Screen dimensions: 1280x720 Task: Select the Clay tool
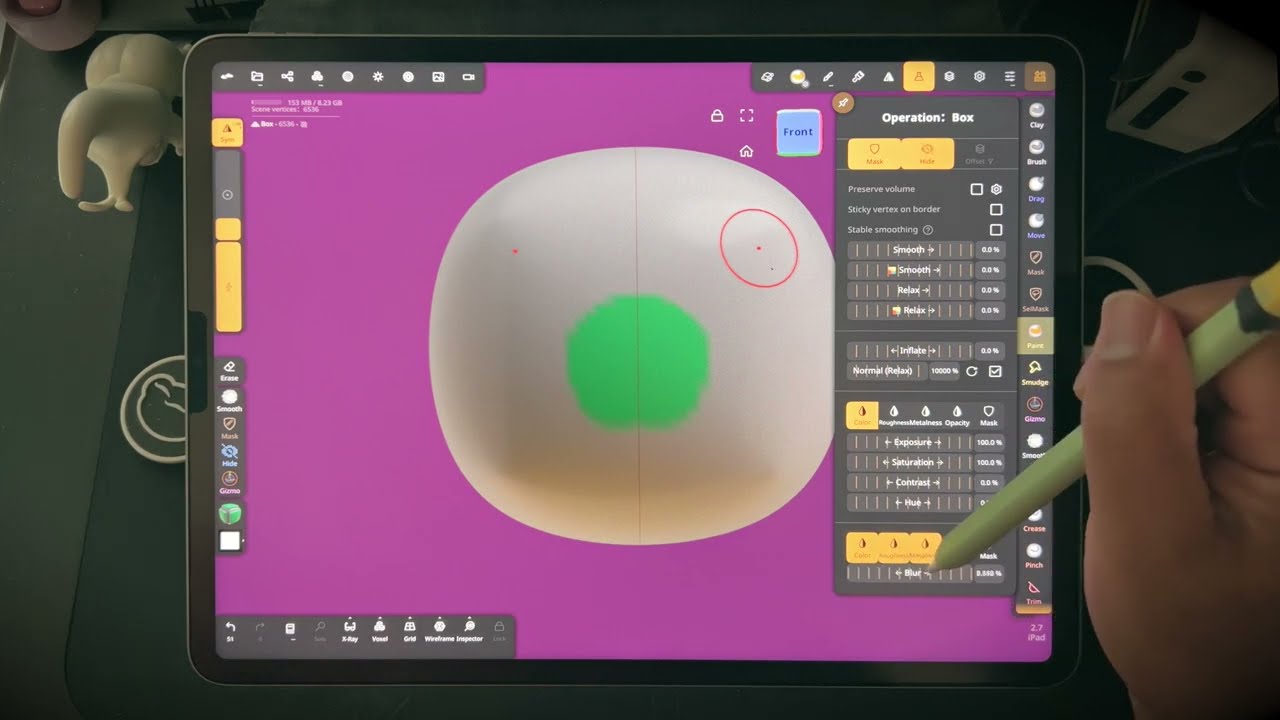[1036, 115]
